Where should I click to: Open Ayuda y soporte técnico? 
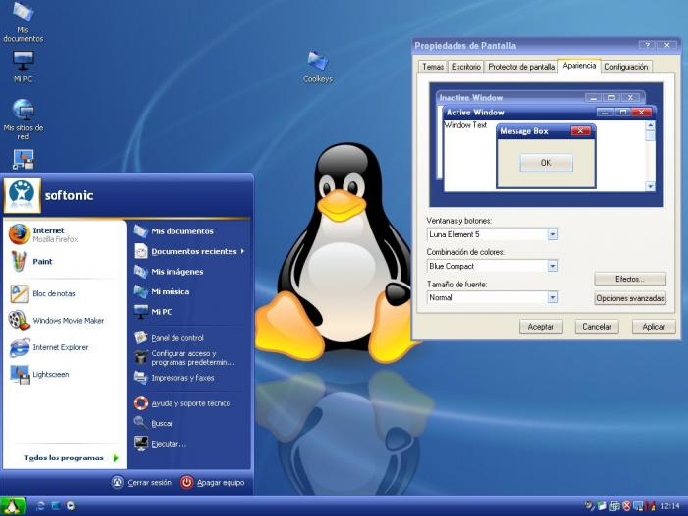(x=182, y=403)
